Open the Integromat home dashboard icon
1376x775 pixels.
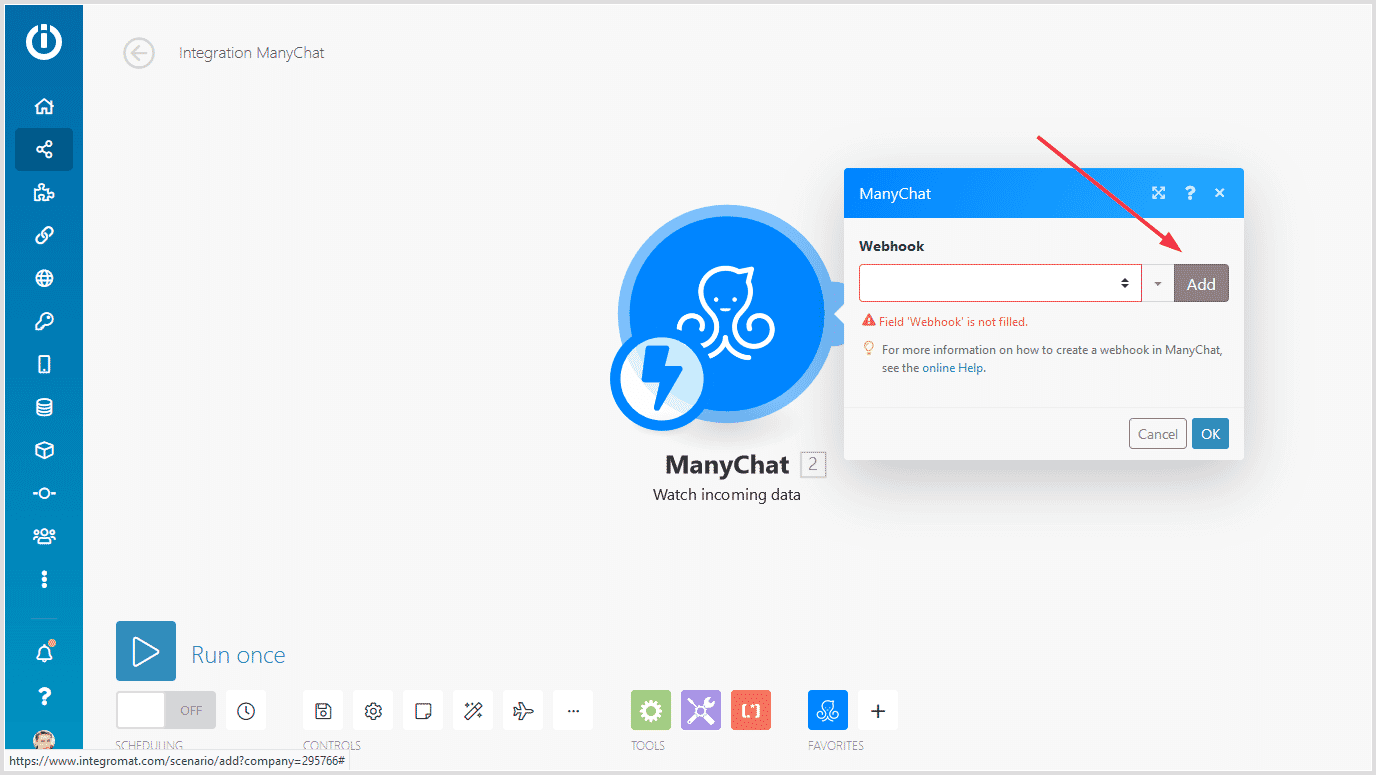pyautogui.click(x=44, y=107)
